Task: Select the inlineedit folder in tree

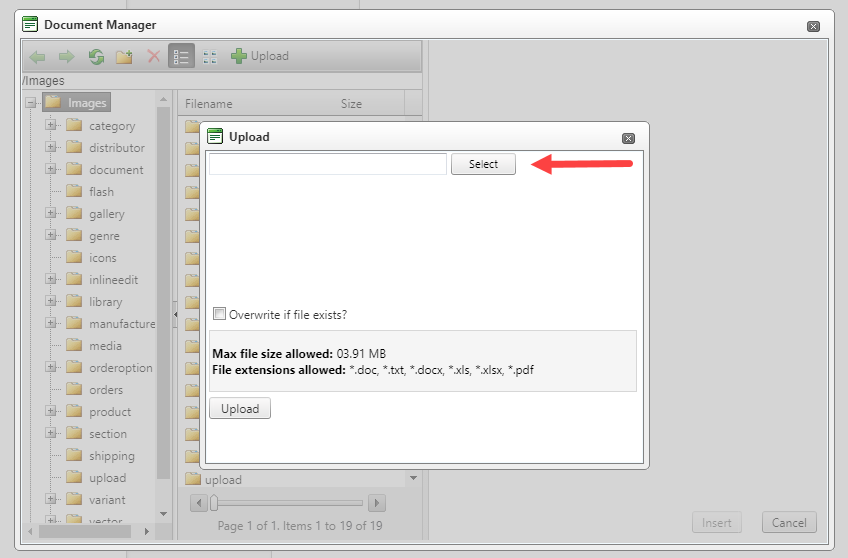Action: pos(102,280)
